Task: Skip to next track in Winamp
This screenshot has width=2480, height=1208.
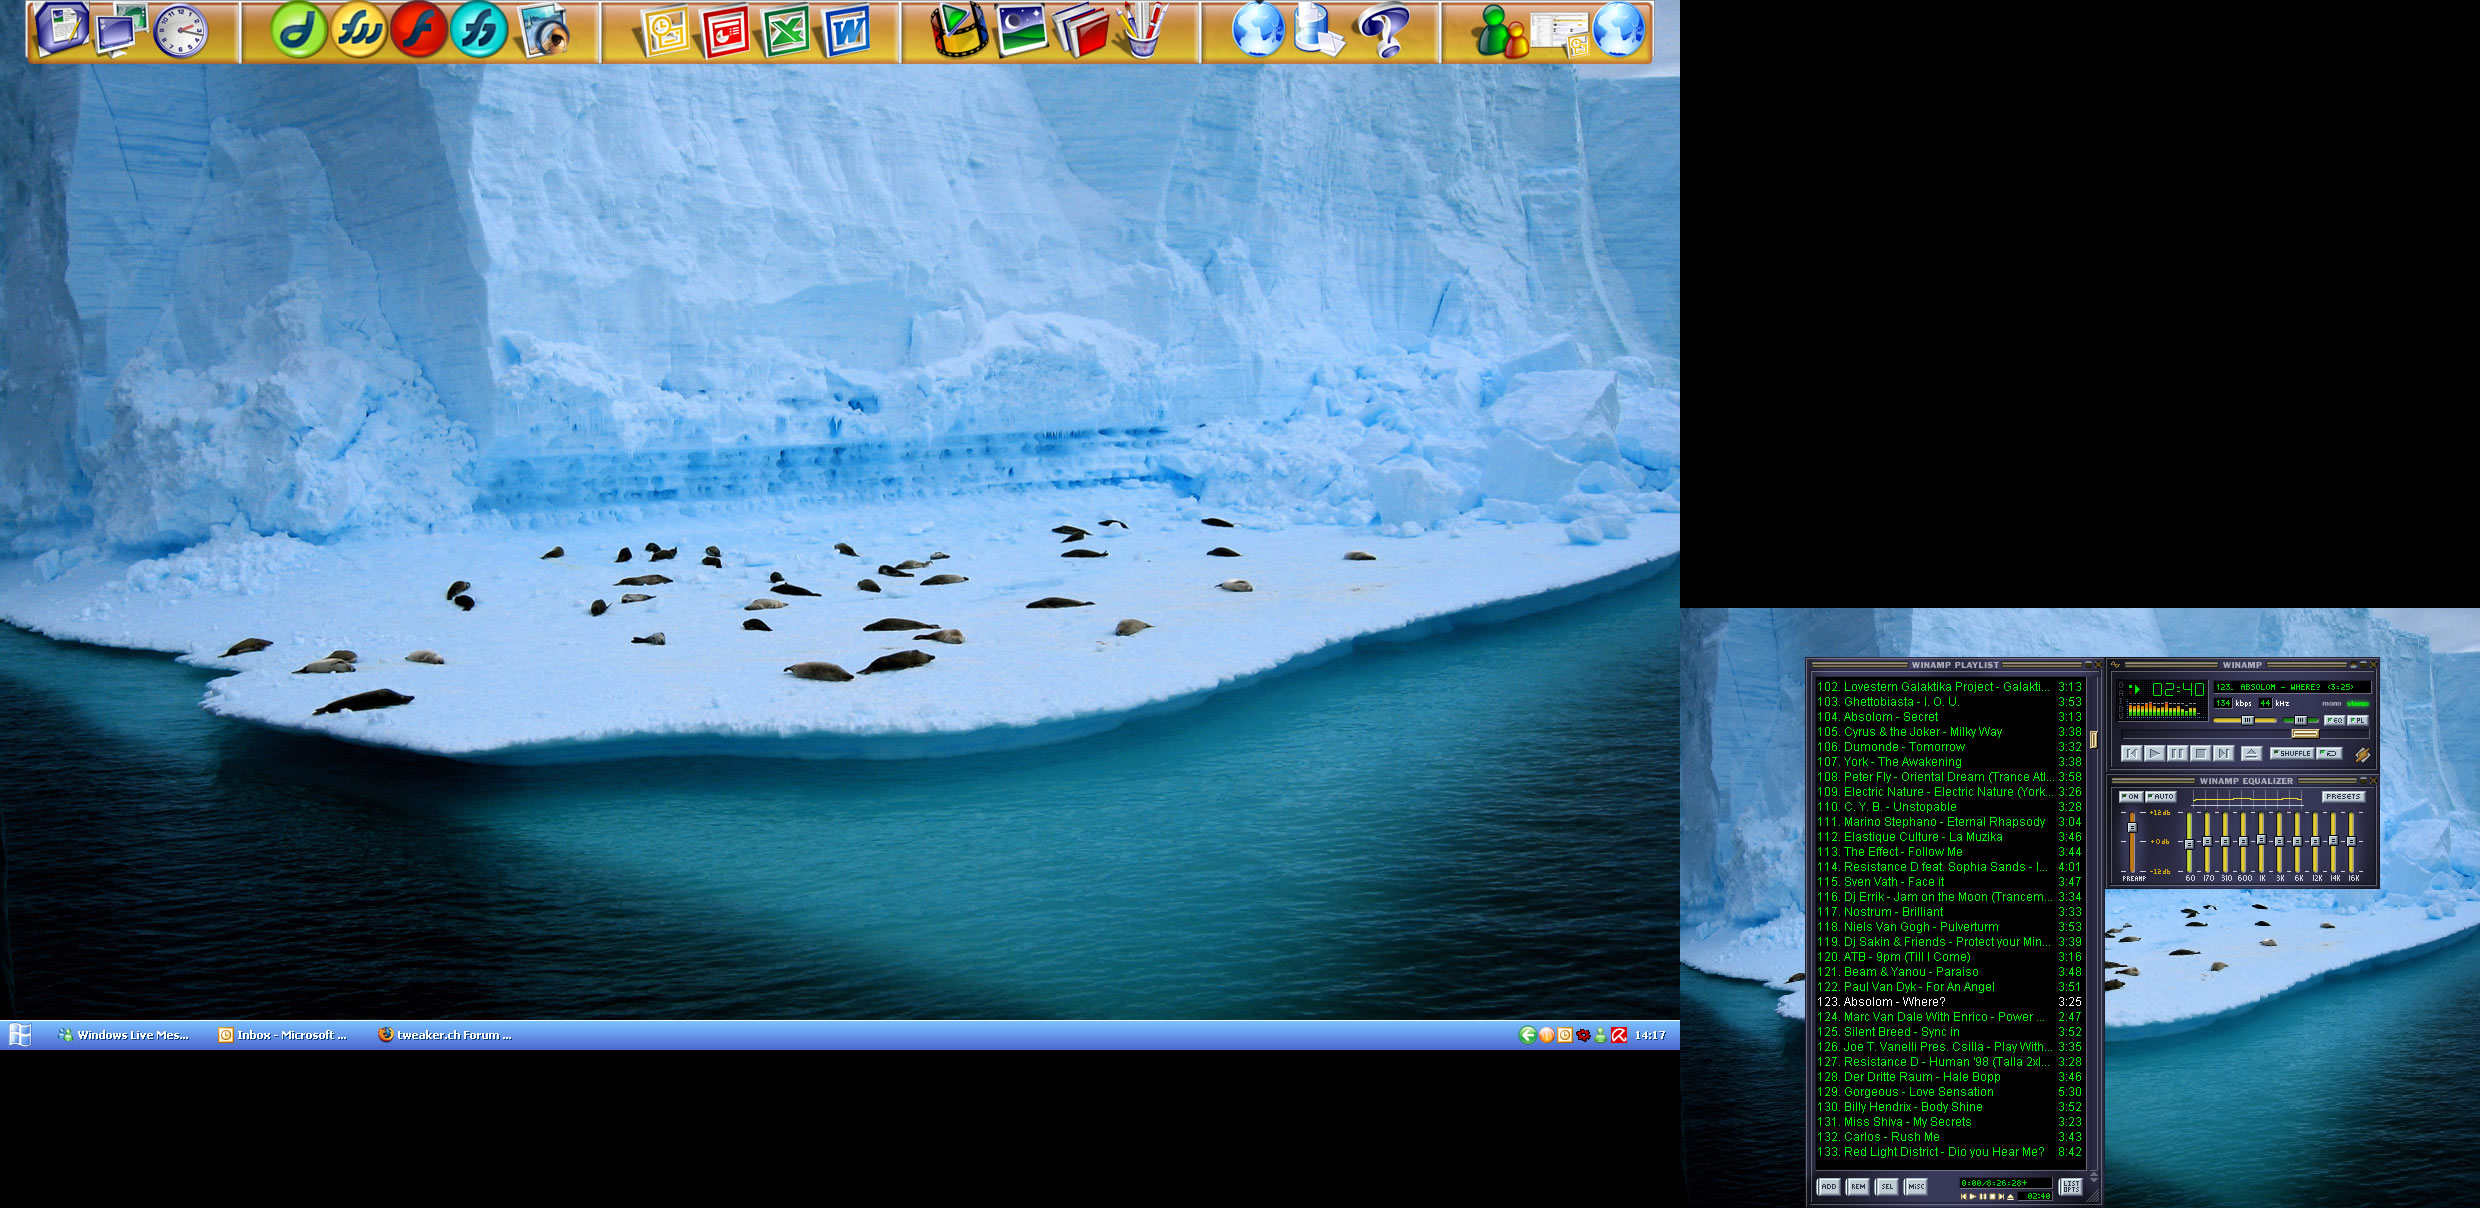Action: [x=2224, y=753]
